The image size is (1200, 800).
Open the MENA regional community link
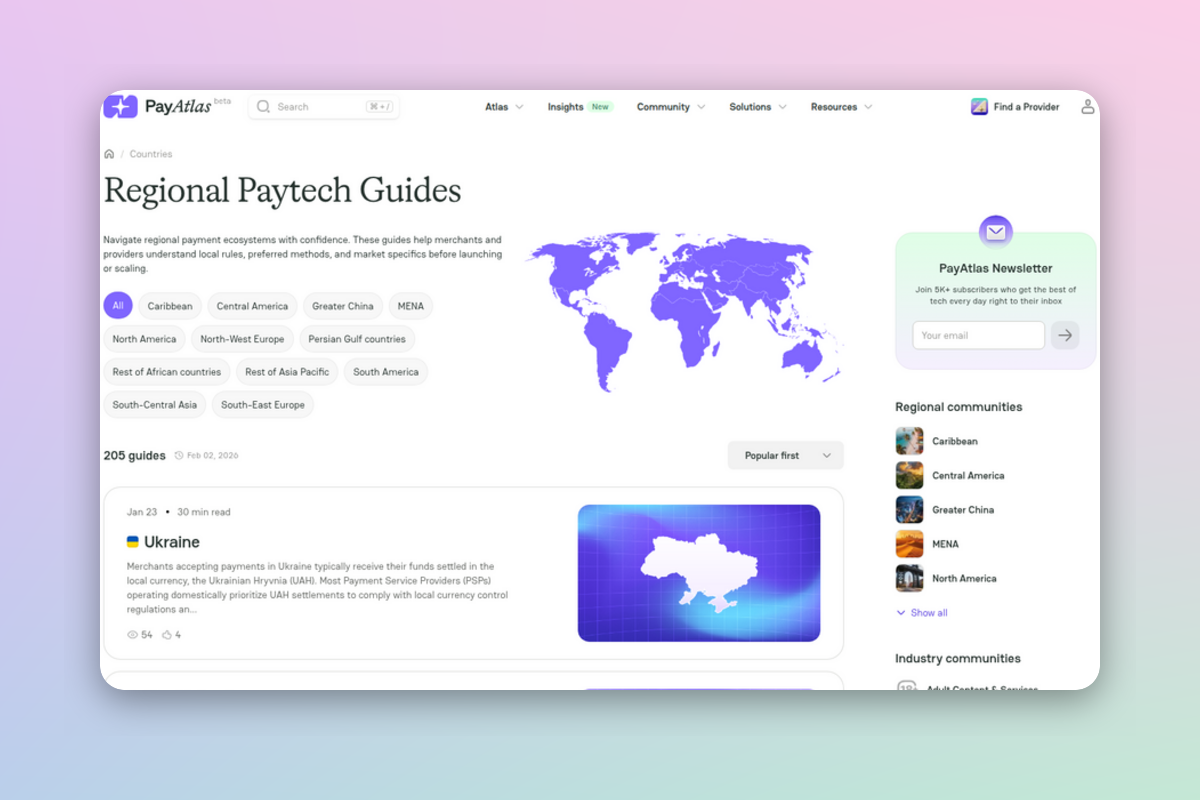(945, 544)
